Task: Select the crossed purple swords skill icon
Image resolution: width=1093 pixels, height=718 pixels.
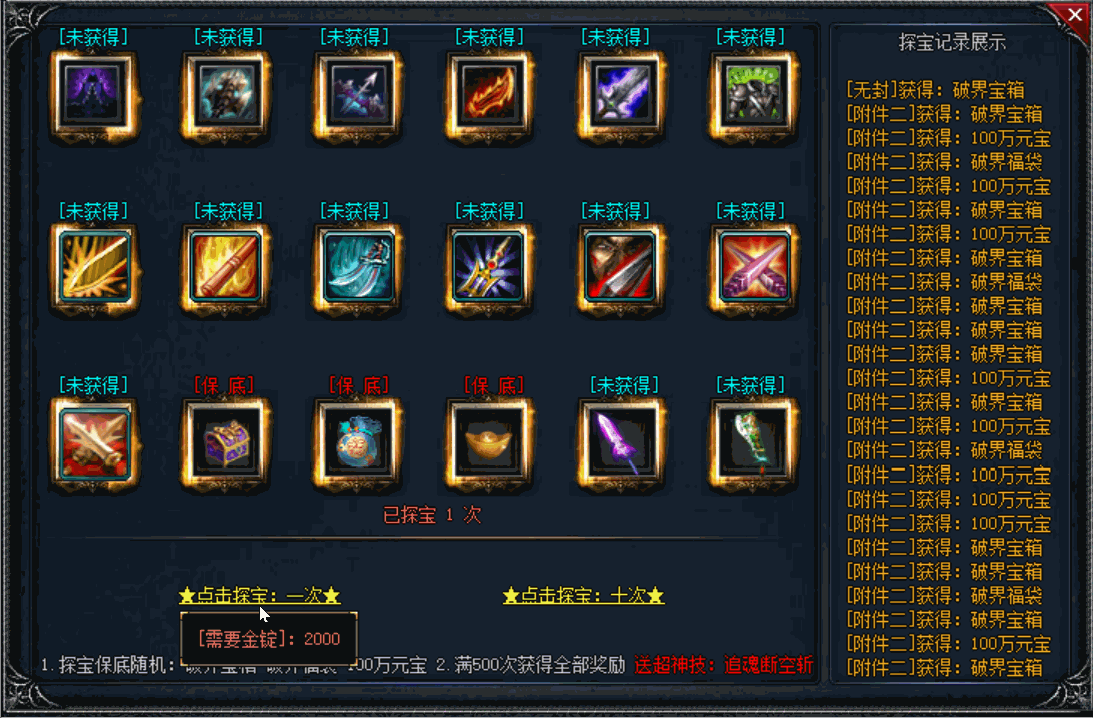Action: 754,267
